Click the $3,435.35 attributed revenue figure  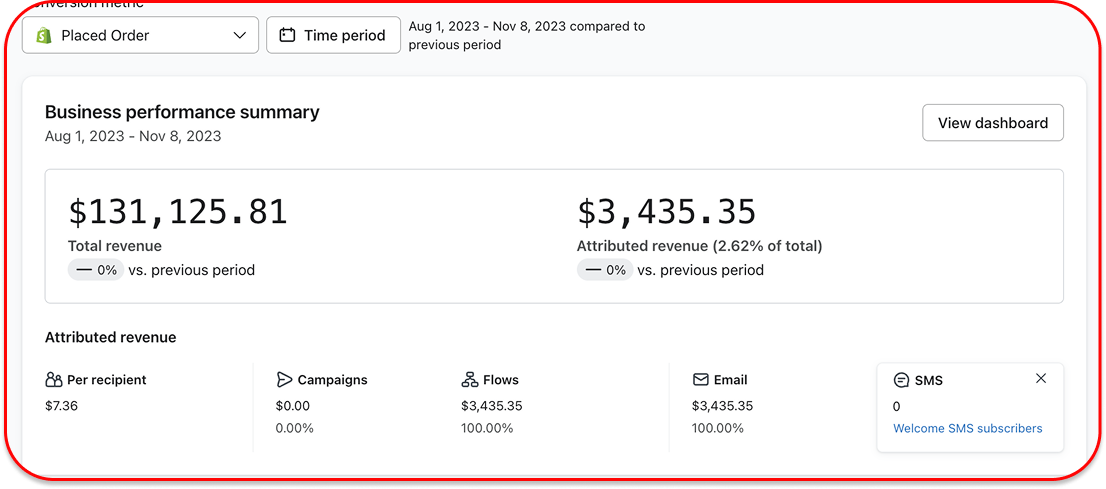click(x=666, y=212)
